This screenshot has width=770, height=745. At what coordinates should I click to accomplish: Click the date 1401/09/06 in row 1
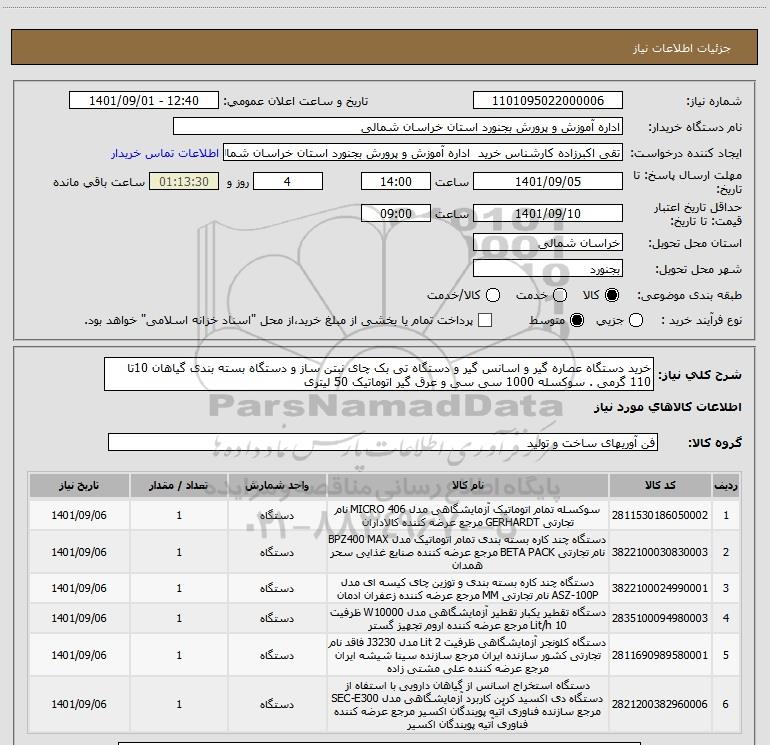(x=79, y=515)
